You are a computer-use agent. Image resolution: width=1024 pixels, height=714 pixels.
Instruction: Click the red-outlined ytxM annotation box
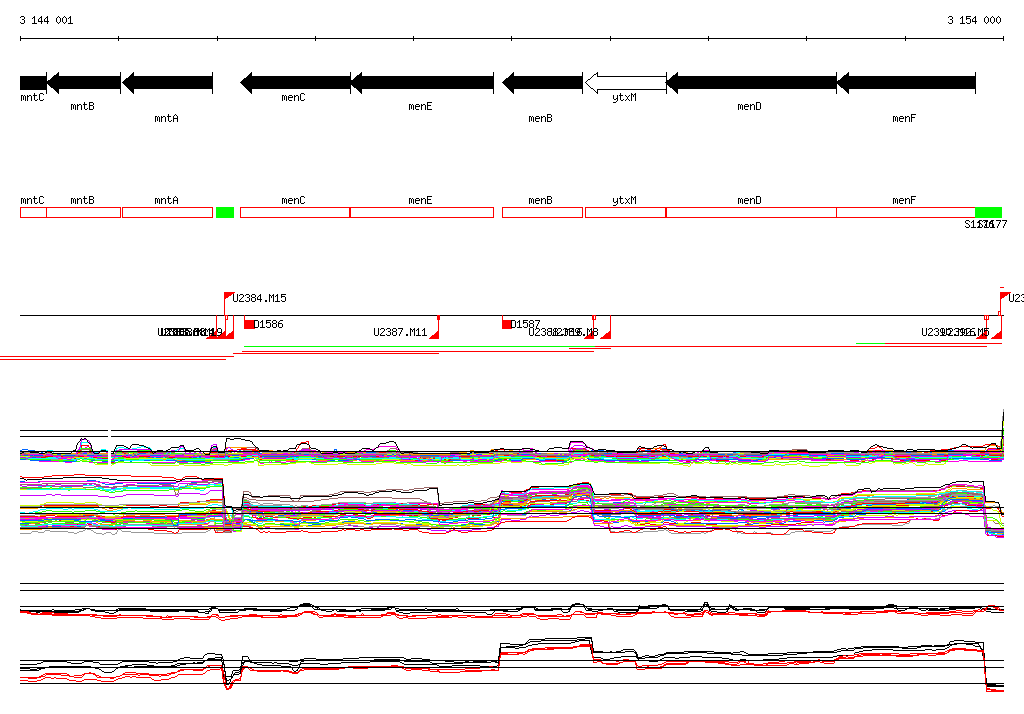click(x=625, y=212)
